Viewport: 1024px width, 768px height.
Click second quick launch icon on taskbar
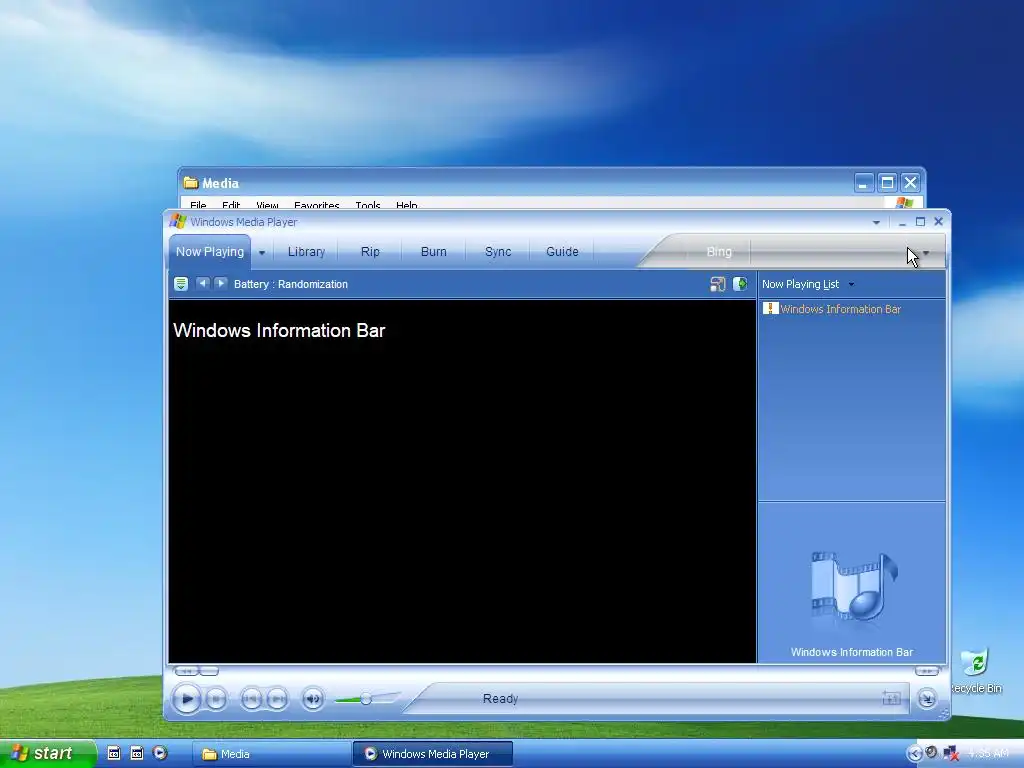coord(136,754)
